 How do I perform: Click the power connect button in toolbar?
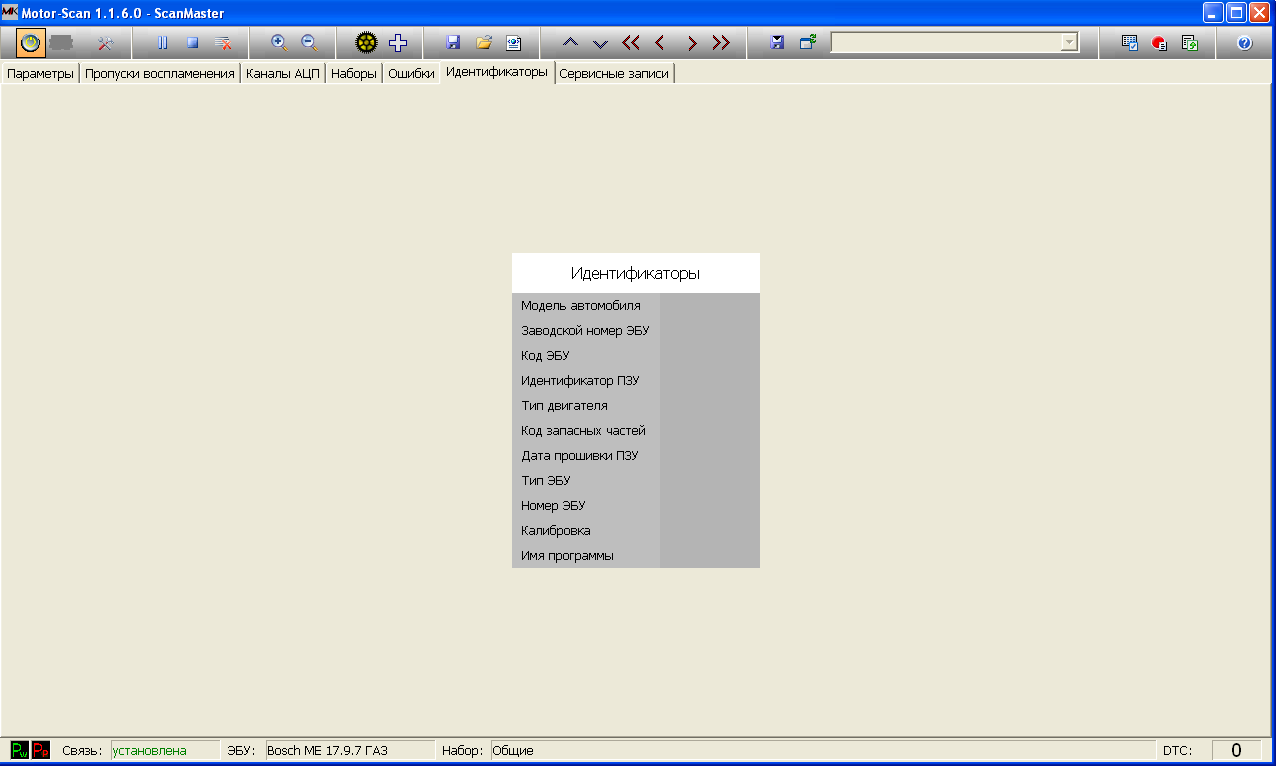click(31, 43)
